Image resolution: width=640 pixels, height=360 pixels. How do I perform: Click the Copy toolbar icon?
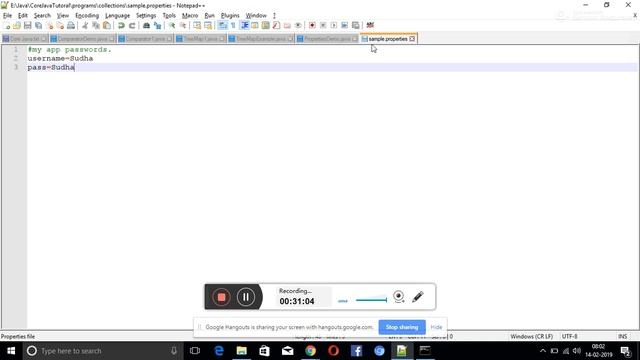(x=96, y=25)
